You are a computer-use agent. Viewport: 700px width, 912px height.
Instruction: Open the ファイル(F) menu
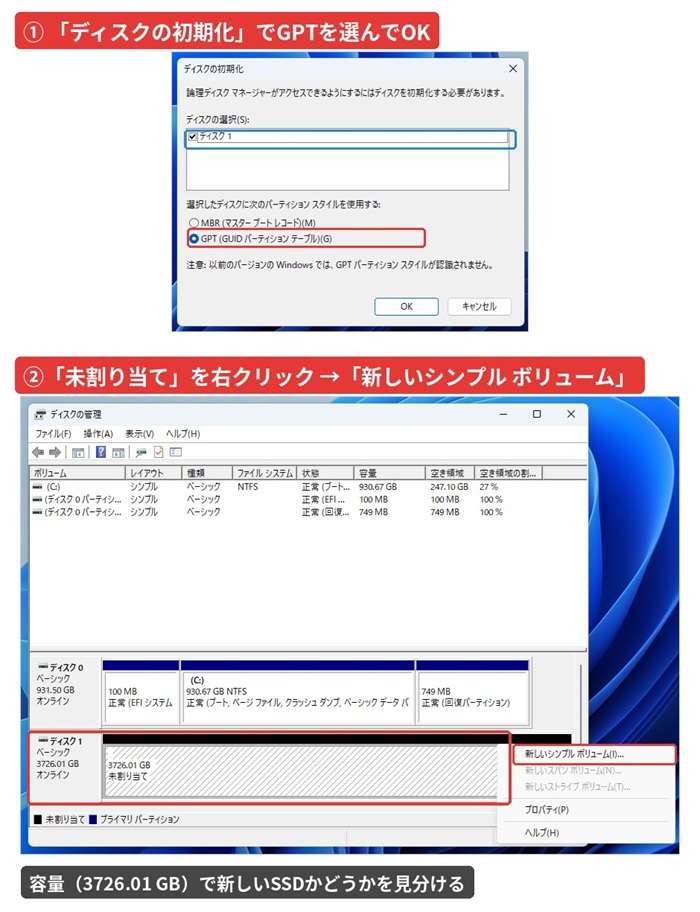pos(53,434)
